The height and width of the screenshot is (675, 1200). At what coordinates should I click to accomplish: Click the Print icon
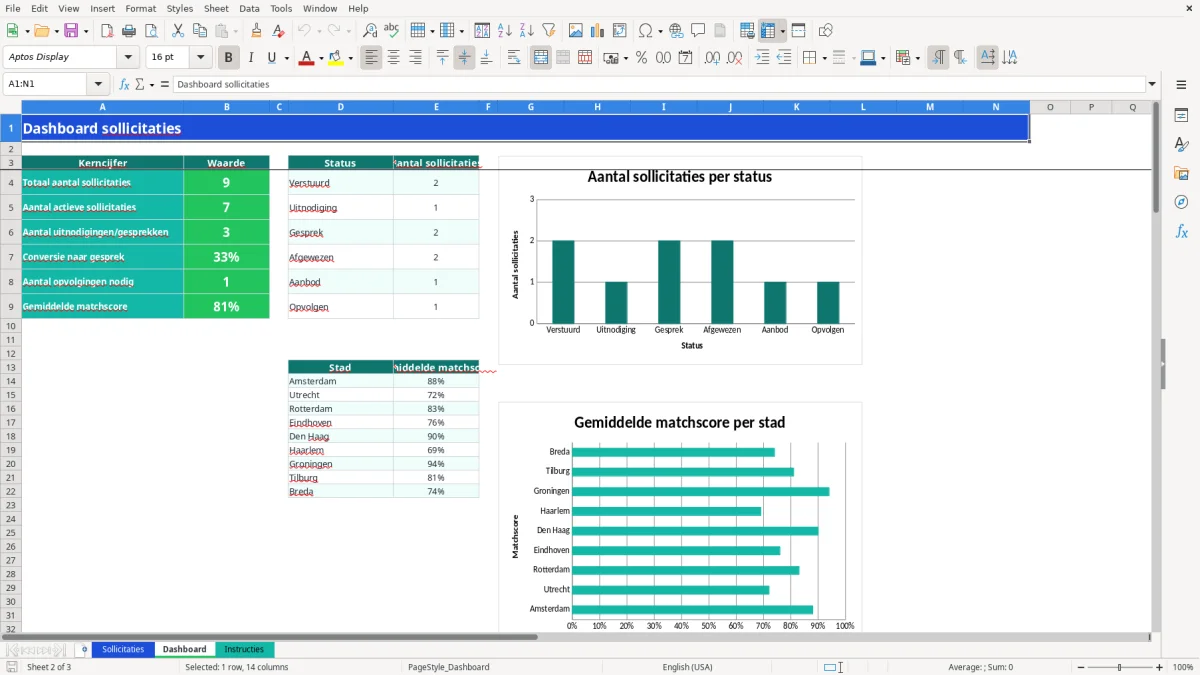coord(129,31)
